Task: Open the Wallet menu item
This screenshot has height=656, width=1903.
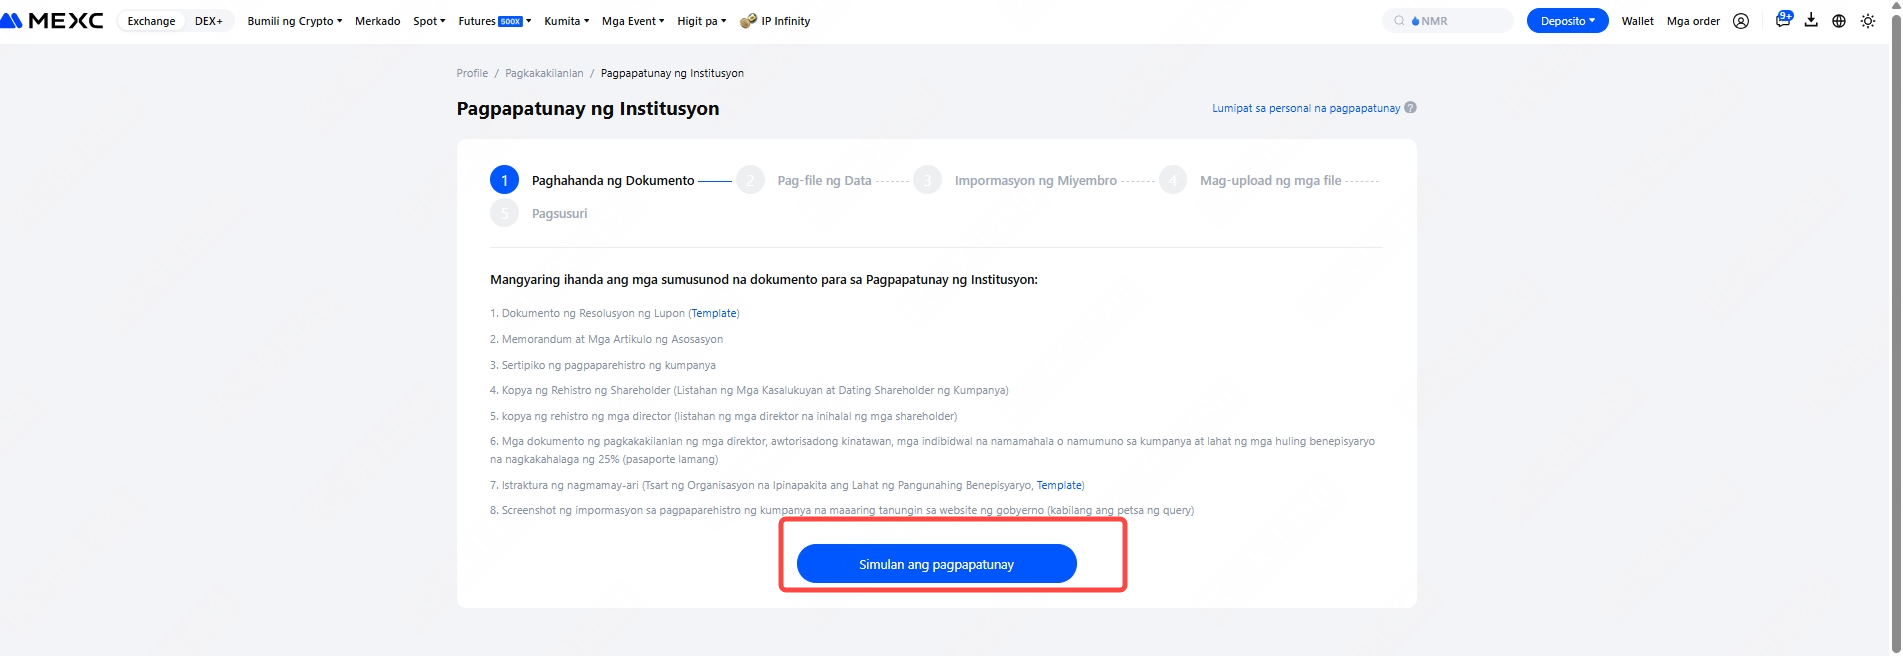Action: 1637,21
